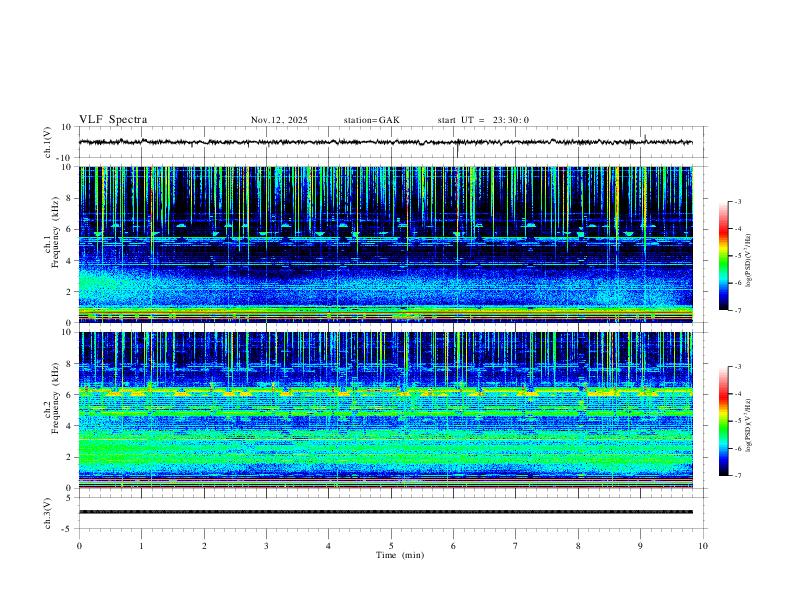Click the 2 kHz tick on ch.1 frequency axis
Image resolution: width=792 pixels, height=612 pixels.
(x=69, y=292)
